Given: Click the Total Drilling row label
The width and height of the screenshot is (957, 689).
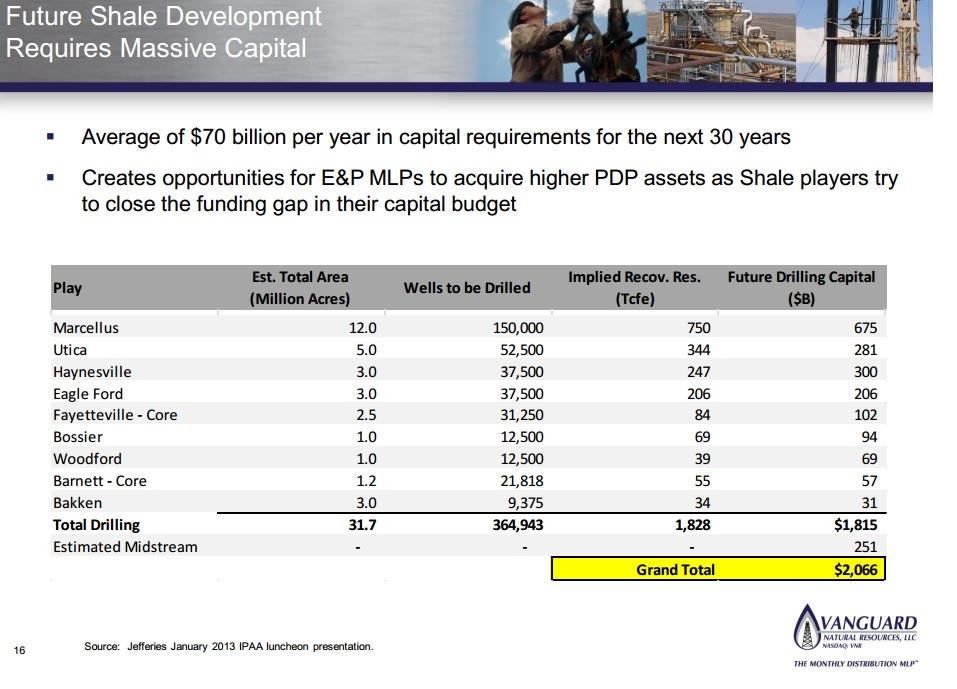Looking at the screenshot, I should click(x=96, y=525).
